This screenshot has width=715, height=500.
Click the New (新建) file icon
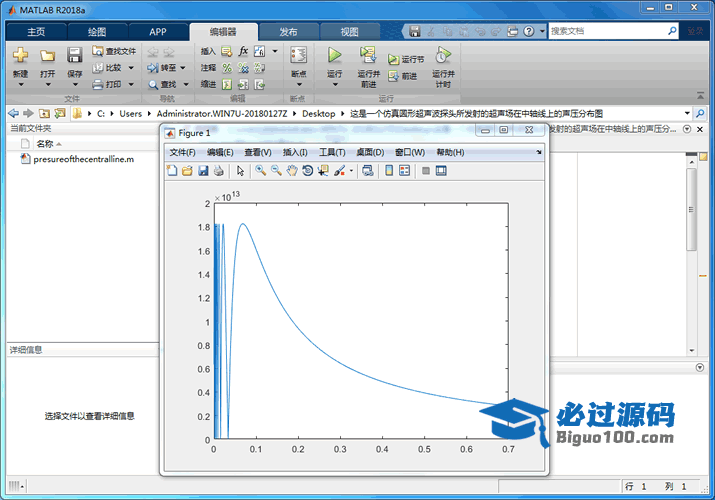[20, 55]
